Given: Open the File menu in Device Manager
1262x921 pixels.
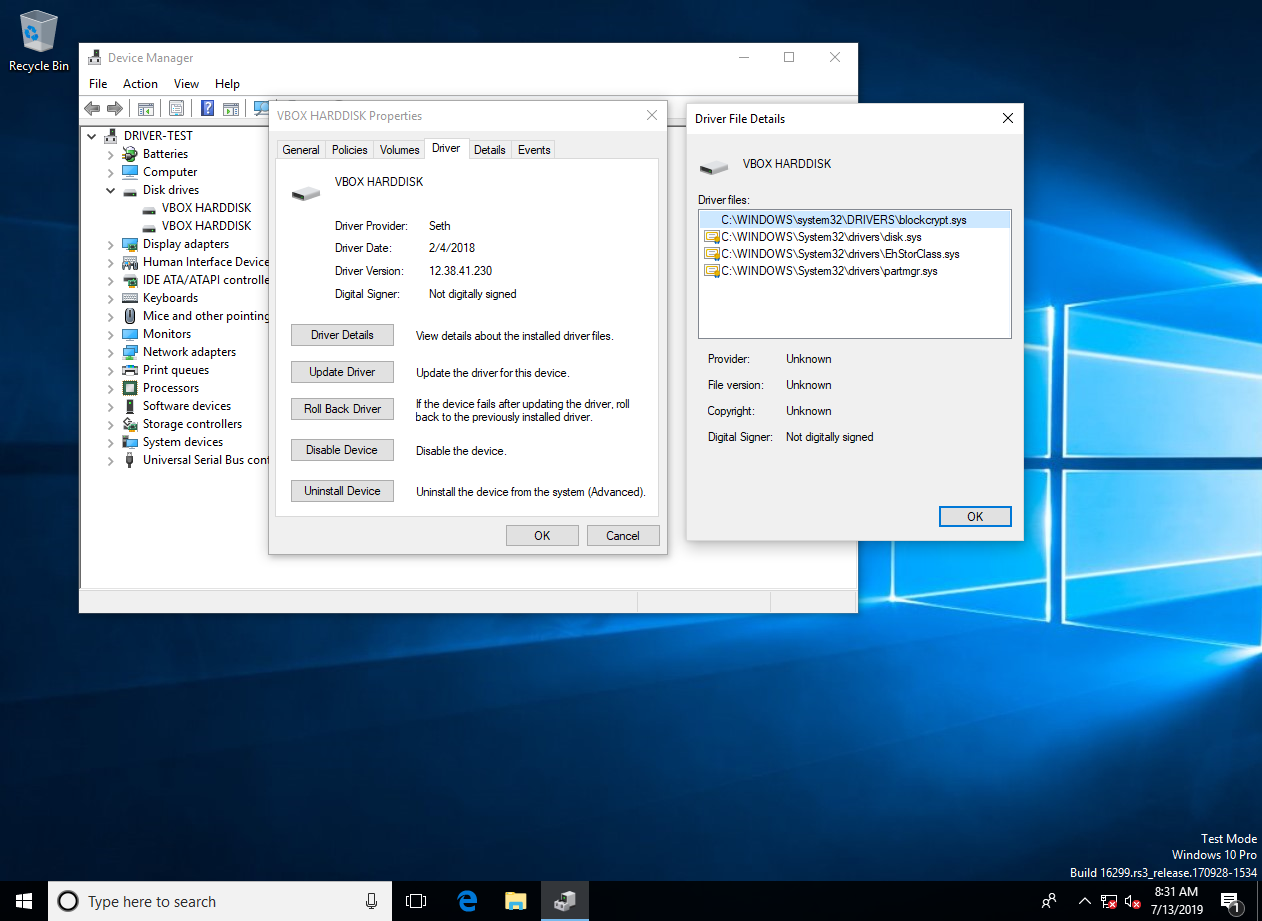Looking at the screenshot, I should [x=98, y=84].
